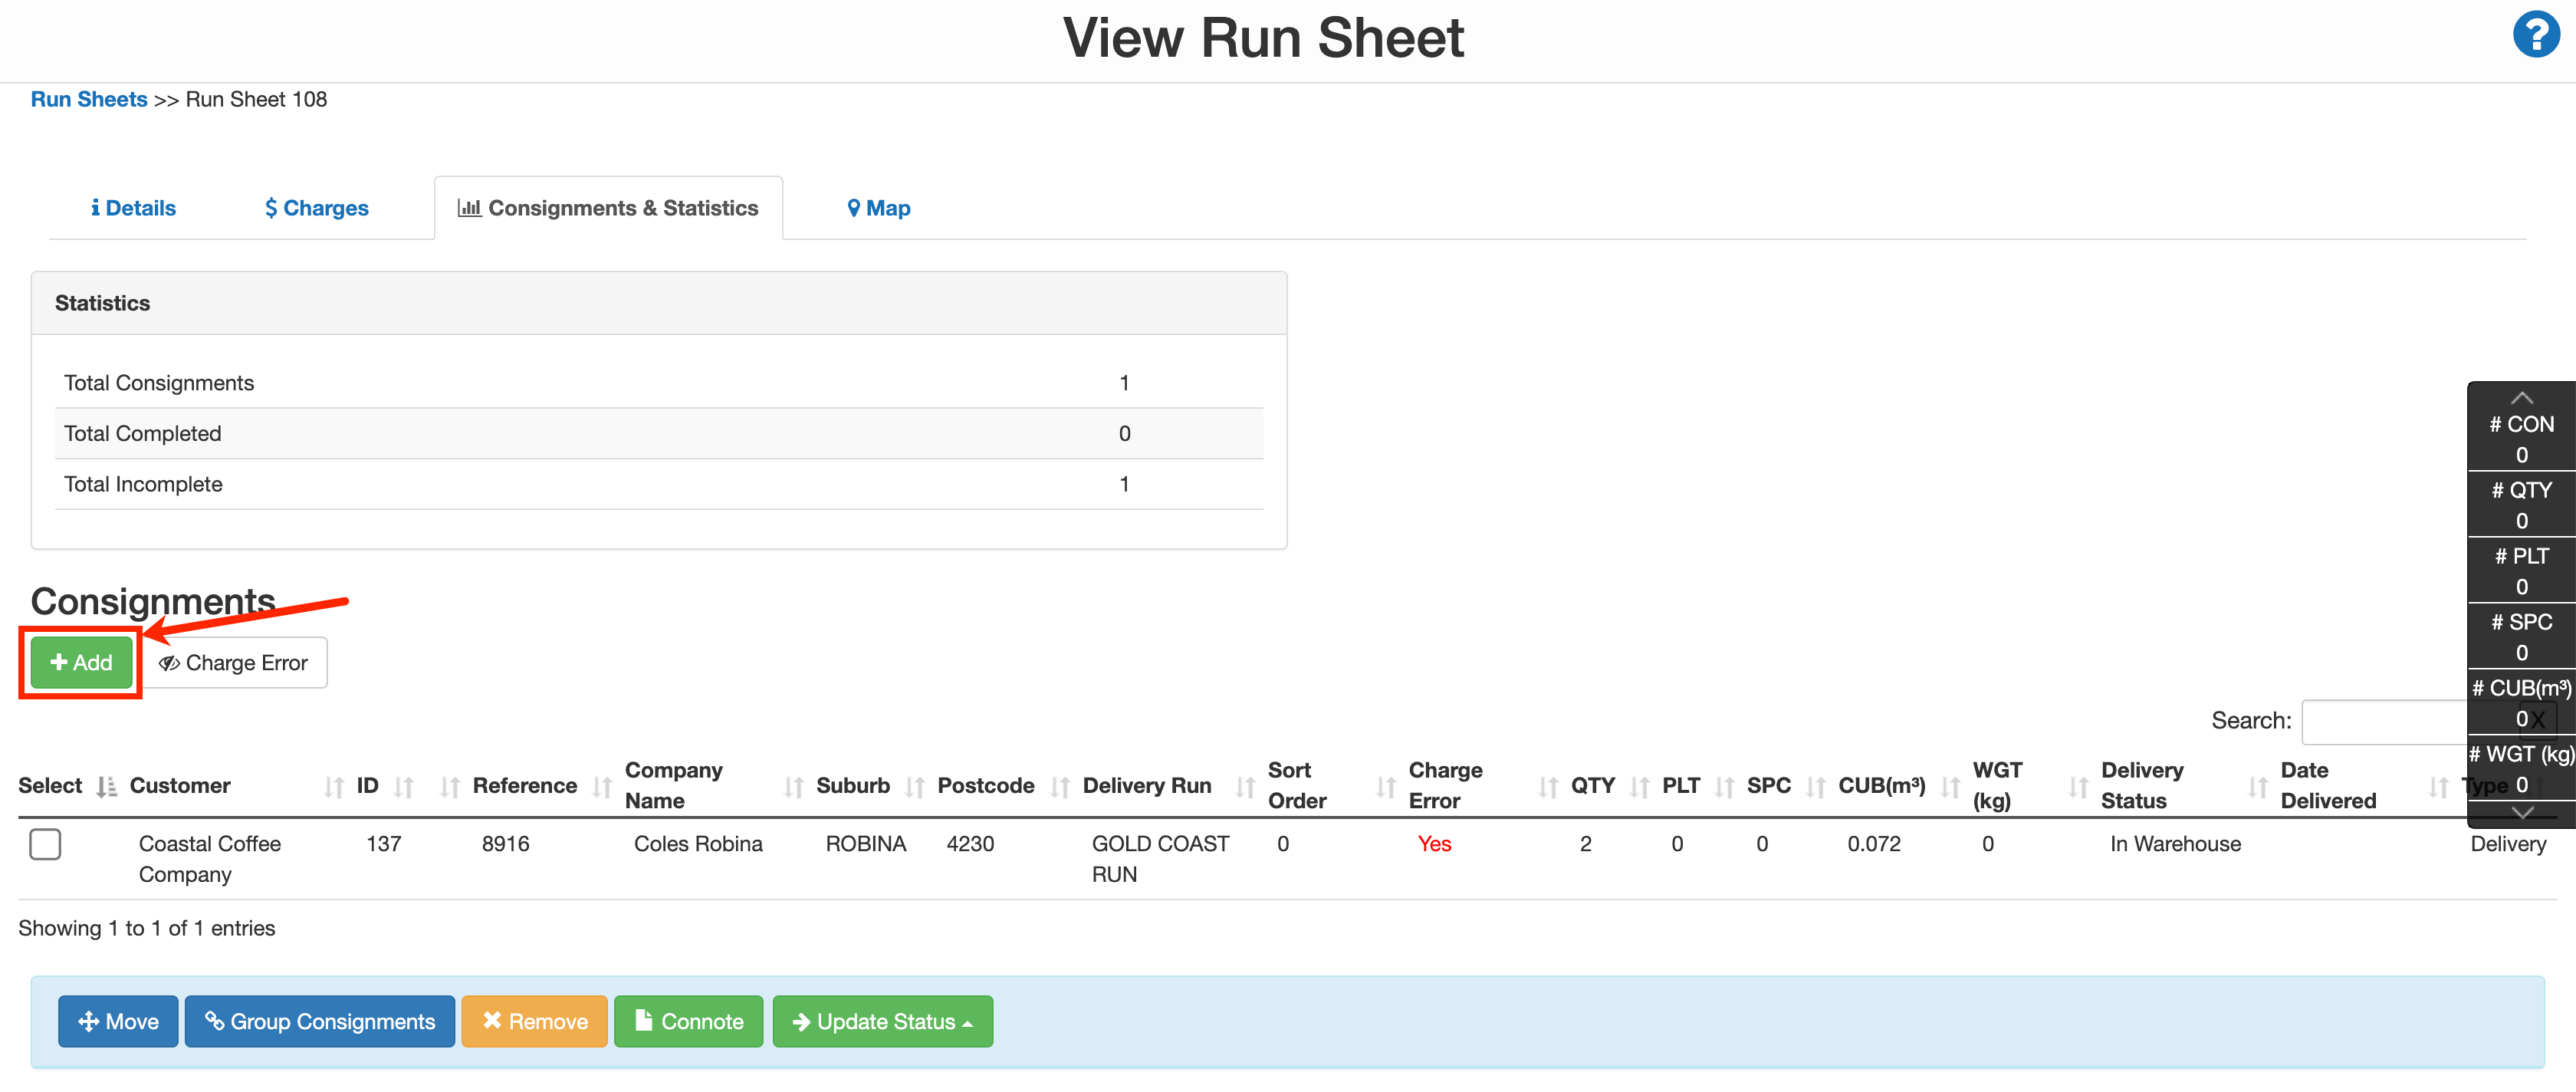Click the plus icon on the Add button
2576x1092 pixels.
point(58,662)
